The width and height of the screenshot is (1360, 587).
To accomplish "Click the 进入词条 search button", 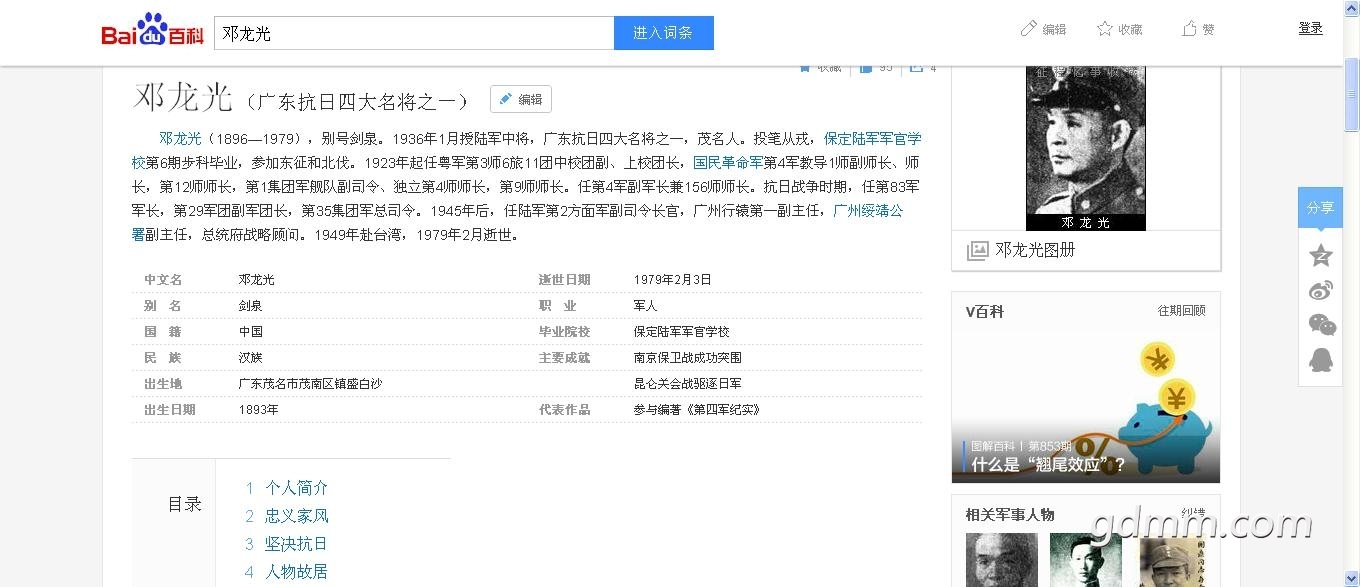I will tap(663, 33).
